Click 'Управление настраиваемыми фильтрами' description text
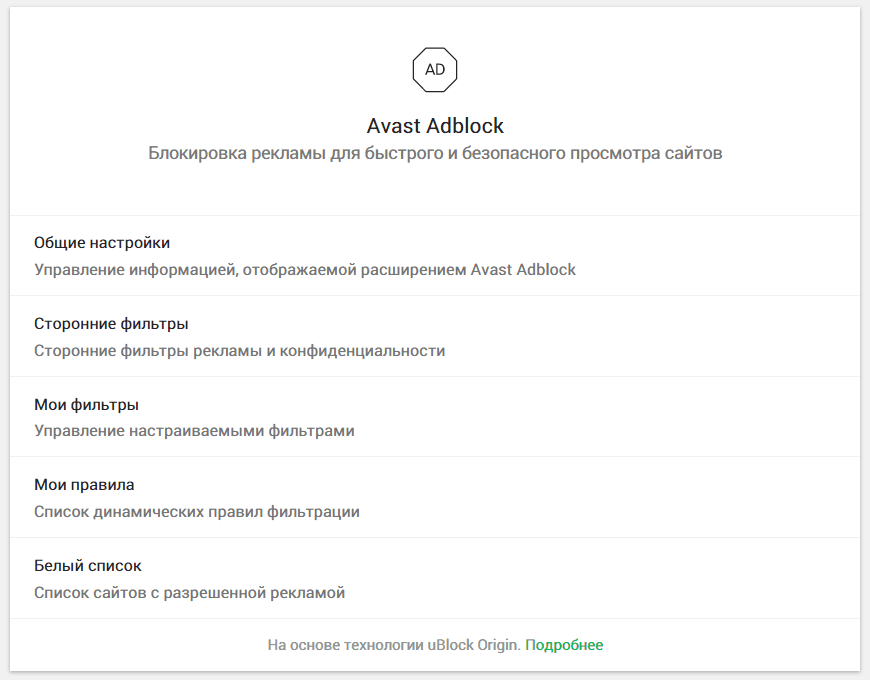 [x=194, y=431]
